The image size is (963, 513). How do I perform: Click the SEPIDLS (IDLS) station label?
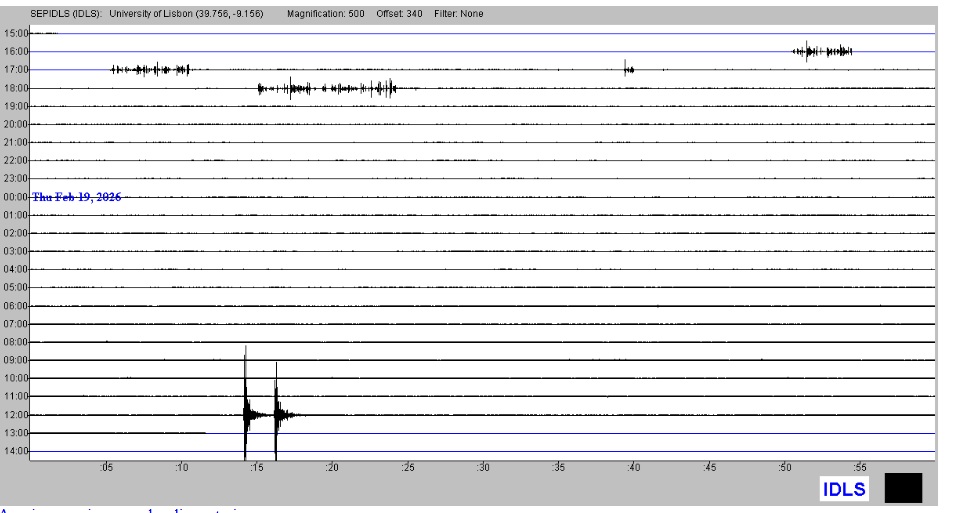pos(66,14)
